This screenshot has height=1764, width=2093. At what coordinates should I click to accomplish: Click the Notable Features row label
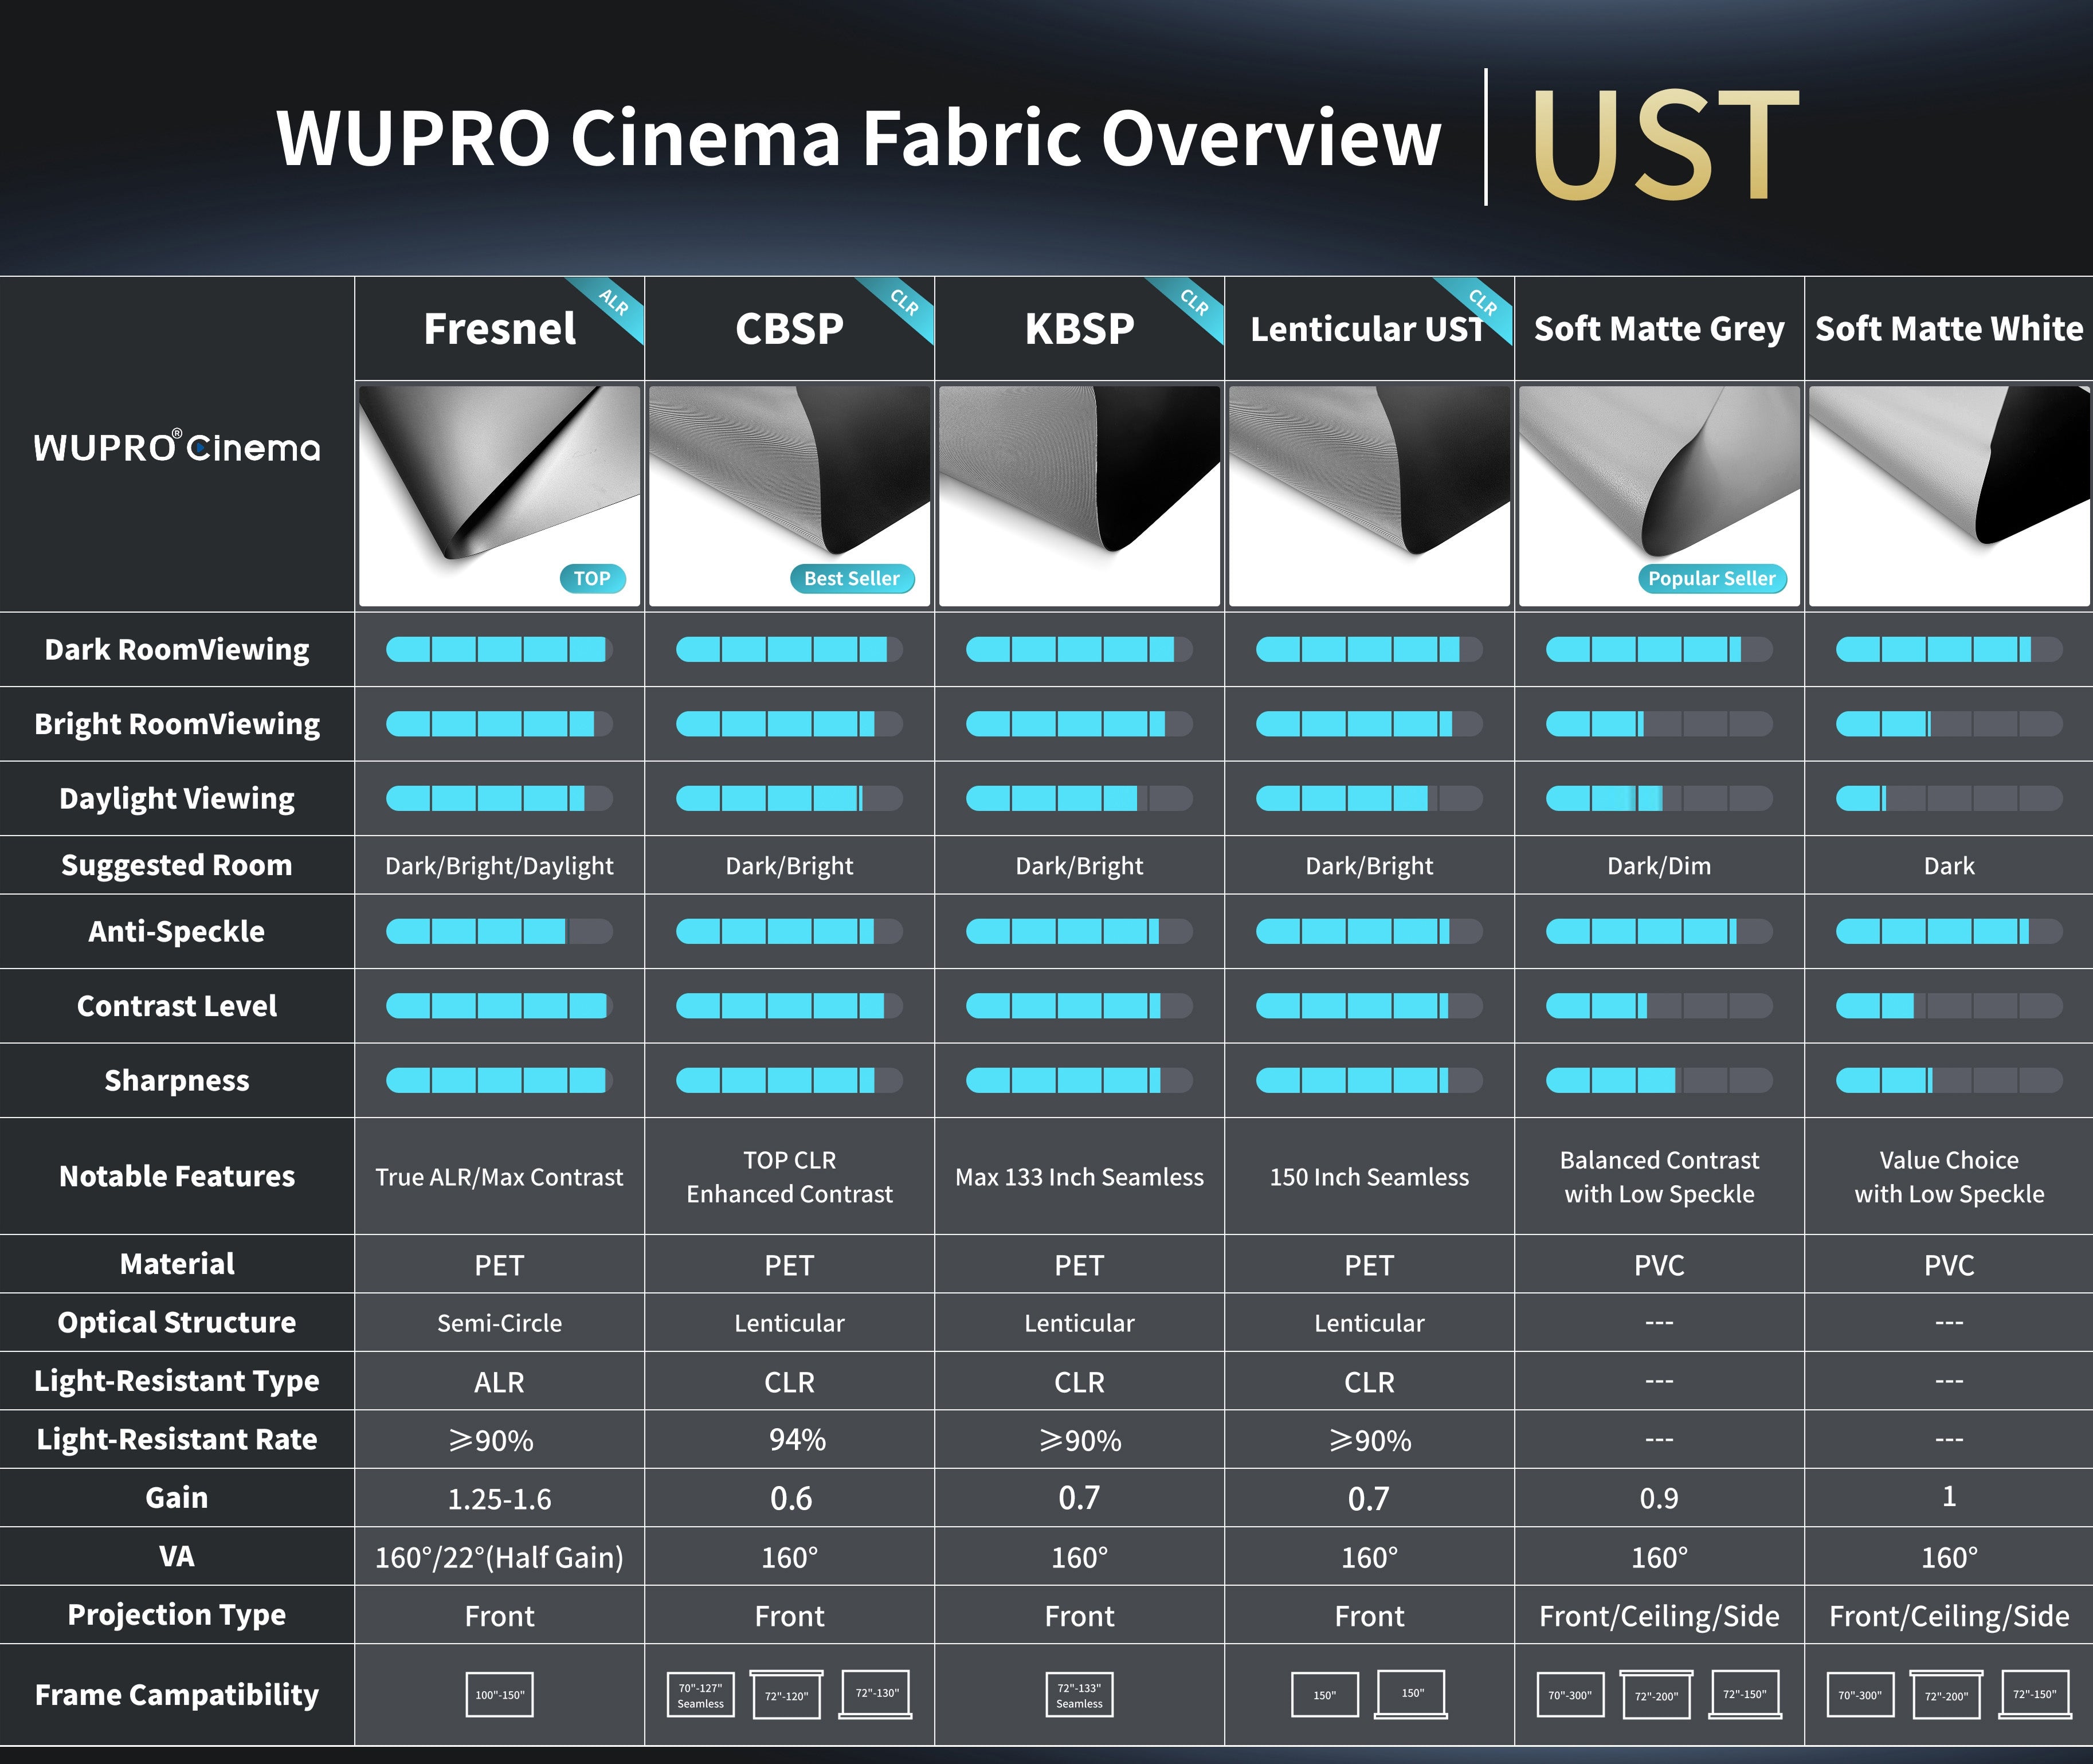177,1176
